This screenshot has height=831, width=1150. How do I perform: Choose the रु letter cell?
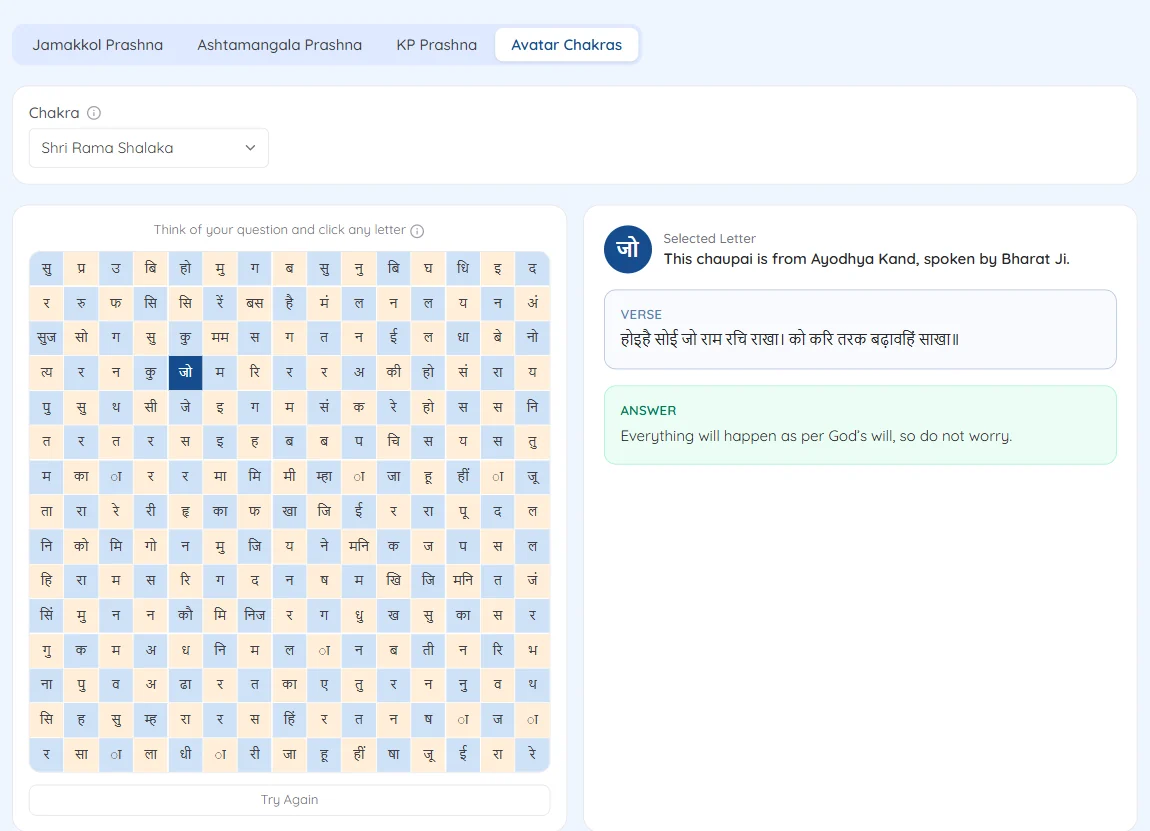(81, 302)
